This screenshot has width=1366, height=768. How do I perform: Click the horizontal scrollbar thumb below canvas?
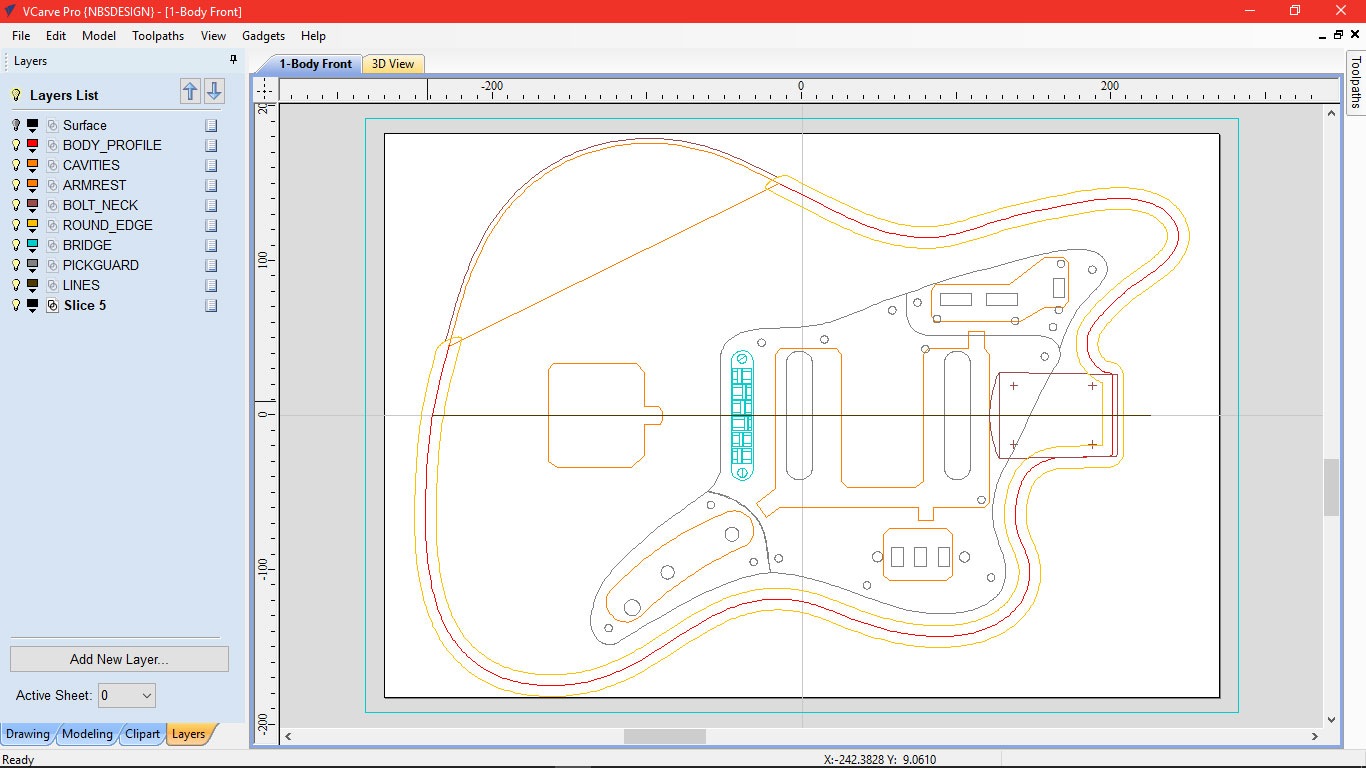665,737
